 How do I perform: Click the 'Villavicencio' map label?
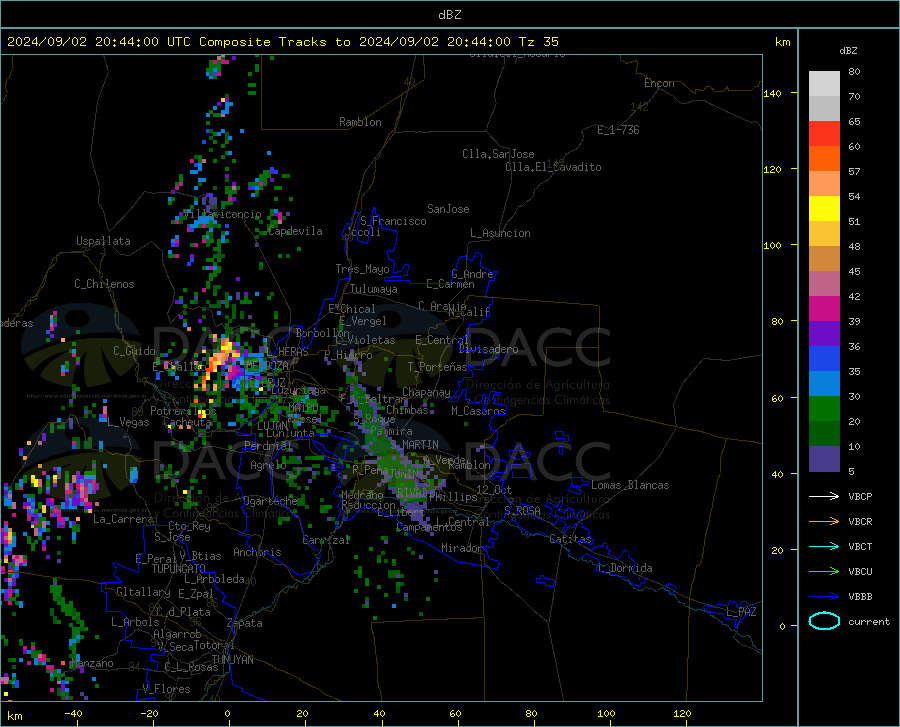[223, 214]
